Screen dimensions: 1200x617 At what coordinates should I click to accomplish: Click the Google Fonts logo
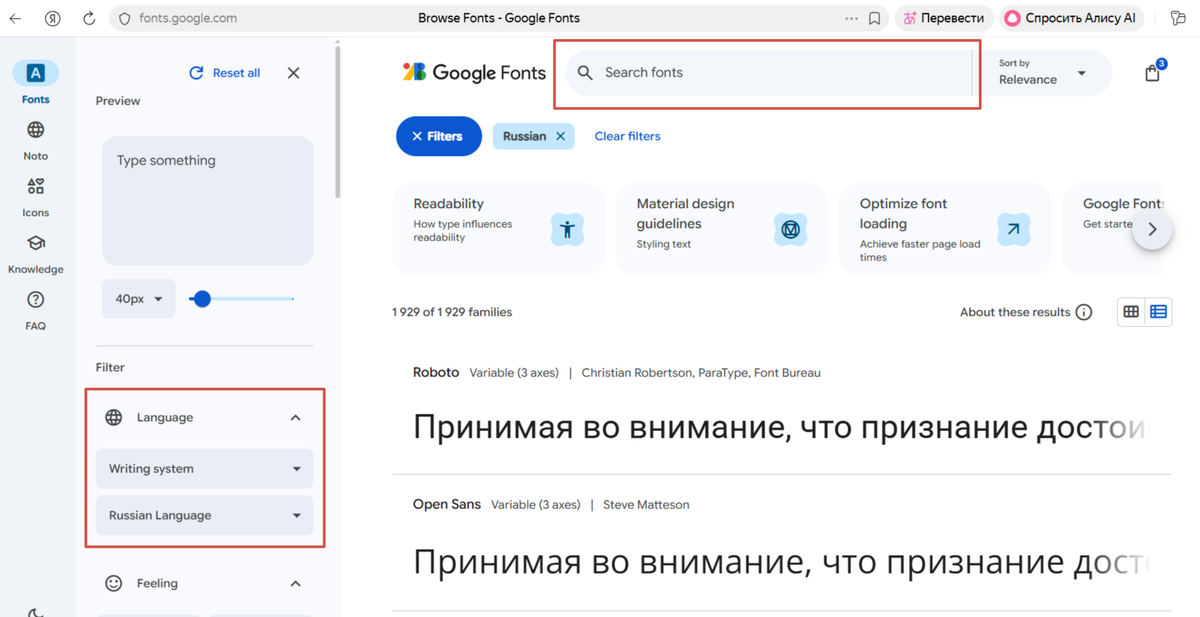point(474,72)
